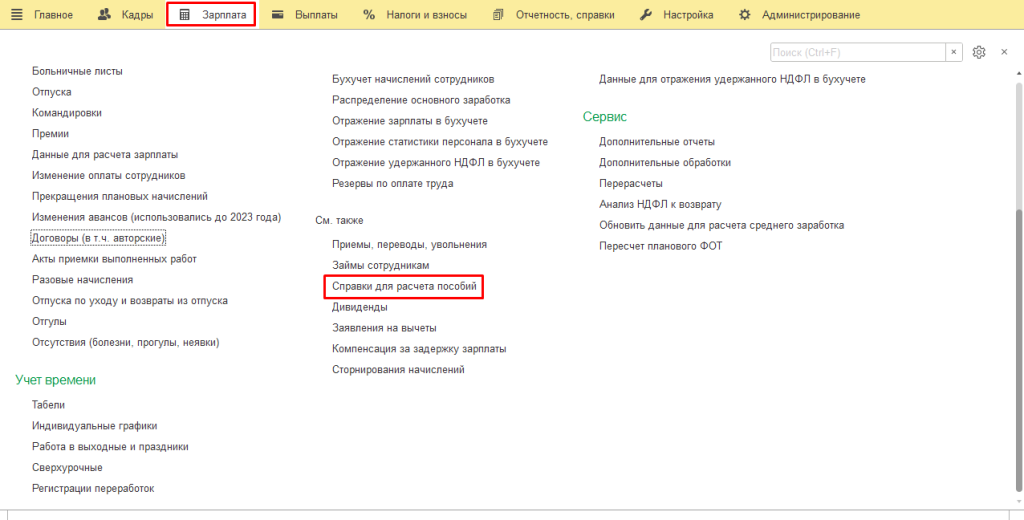This screenshot has width=1024, height=520.
Task: Select Договоры (в т.ч. авторские)
Action: tap(98, 238)
